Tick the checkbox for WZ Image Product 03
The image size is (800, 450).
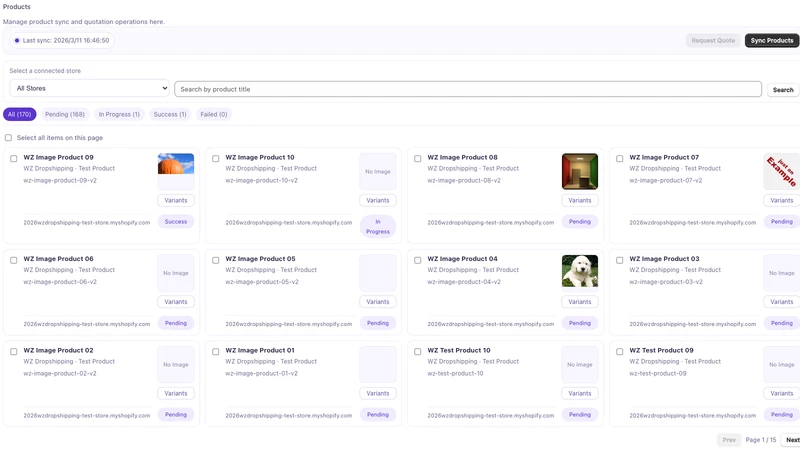click(620, 260)
